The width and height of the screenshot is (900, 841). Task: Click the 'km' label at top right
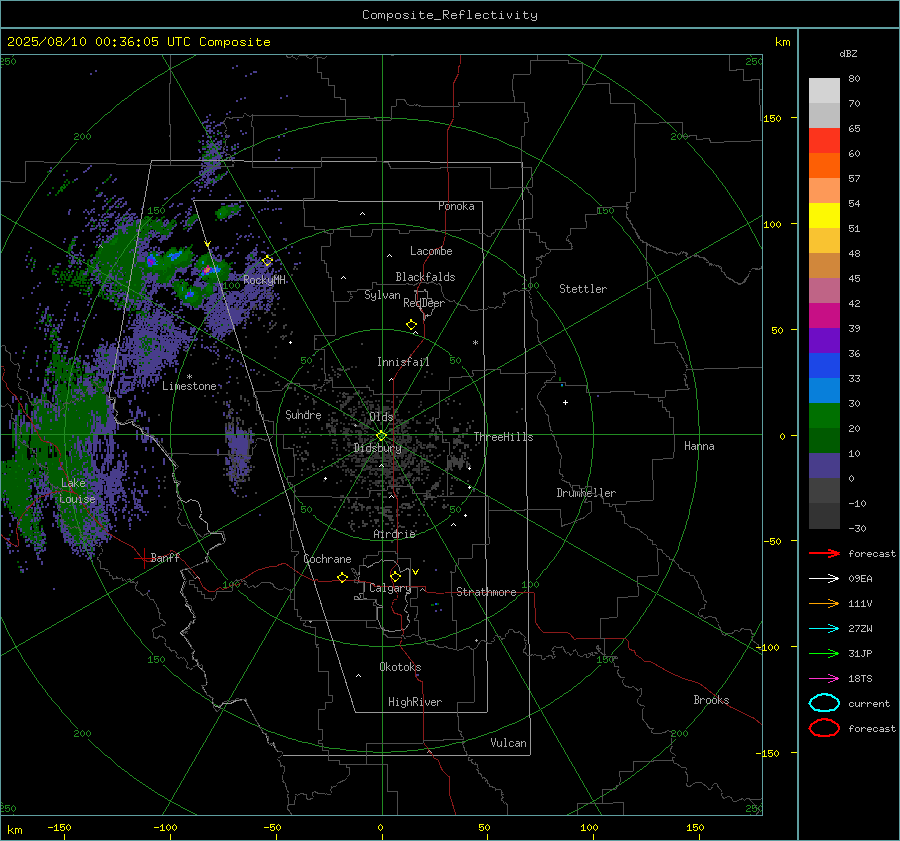tap(783, 42)
